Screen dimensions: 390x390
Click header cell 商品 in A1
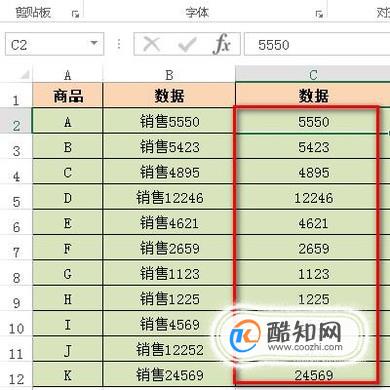tap(68, 95)
